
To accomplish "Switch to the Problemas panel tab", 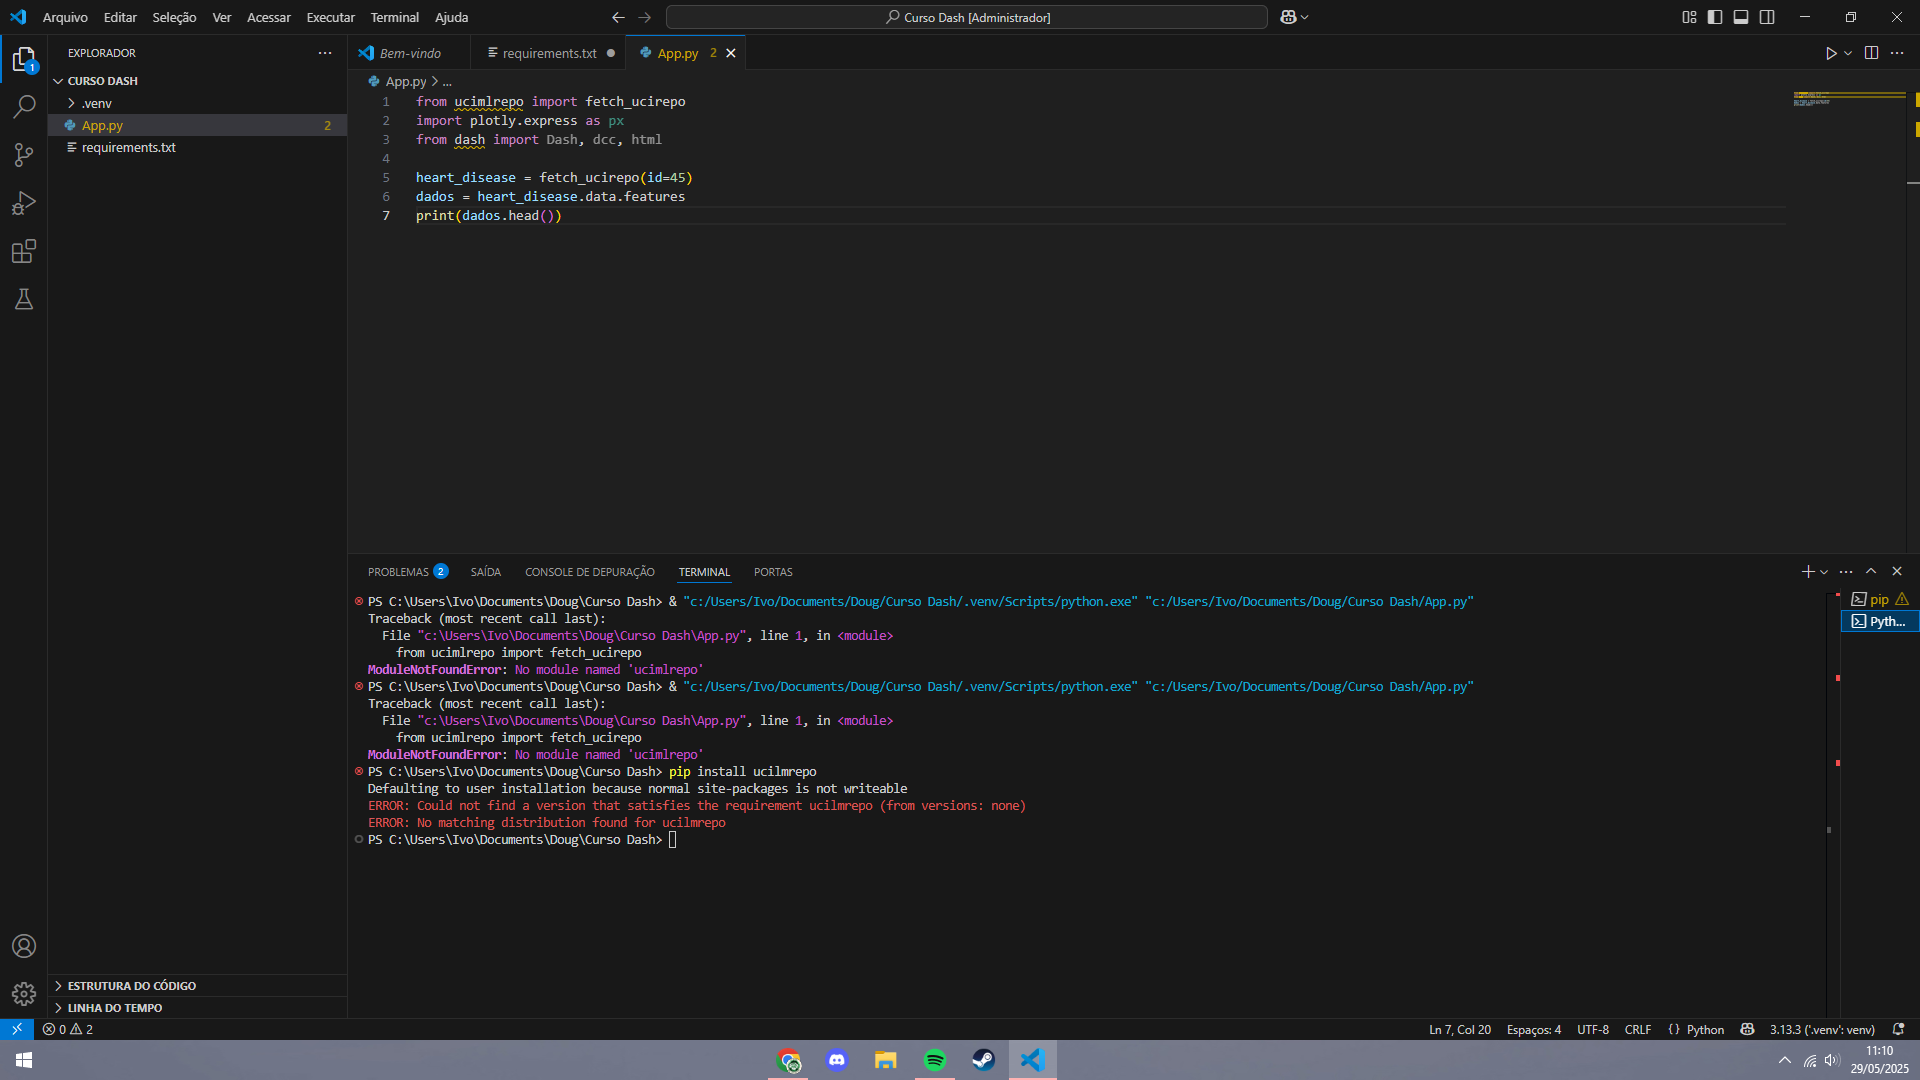I will point(407,572).
